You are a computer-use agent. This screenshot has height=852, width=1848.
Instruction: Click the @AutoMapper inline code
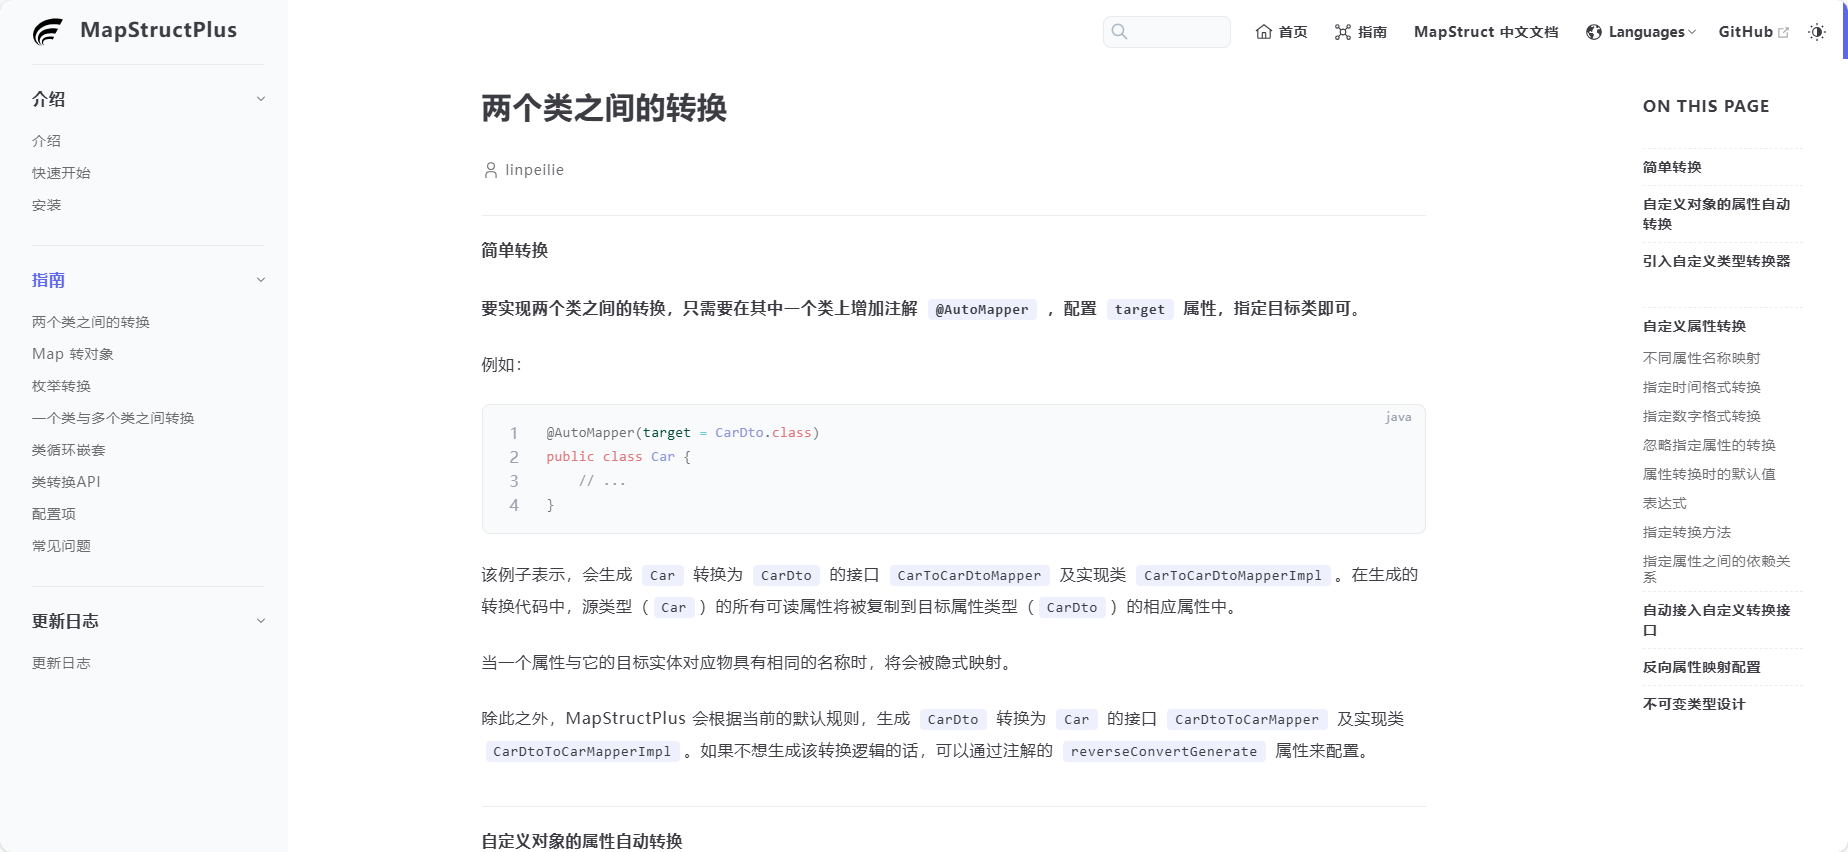[x=982, y=310]
